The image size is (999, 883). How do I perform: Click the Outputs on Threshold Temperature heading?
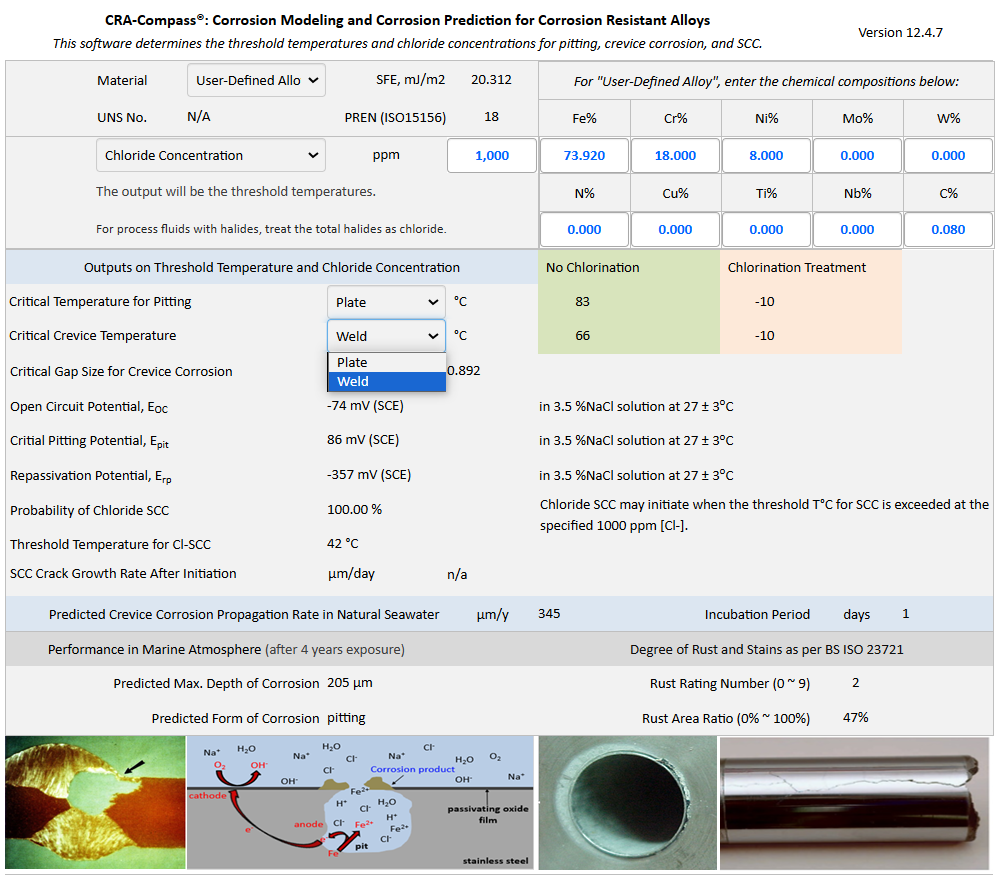(x=272, y=268)
